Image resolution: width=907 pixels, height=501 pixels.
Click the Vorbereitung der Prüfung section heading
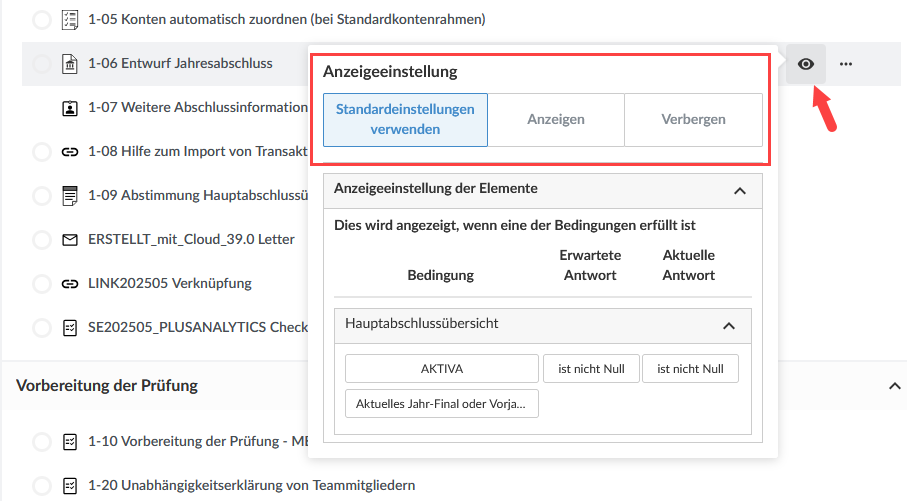coord(107,386)
